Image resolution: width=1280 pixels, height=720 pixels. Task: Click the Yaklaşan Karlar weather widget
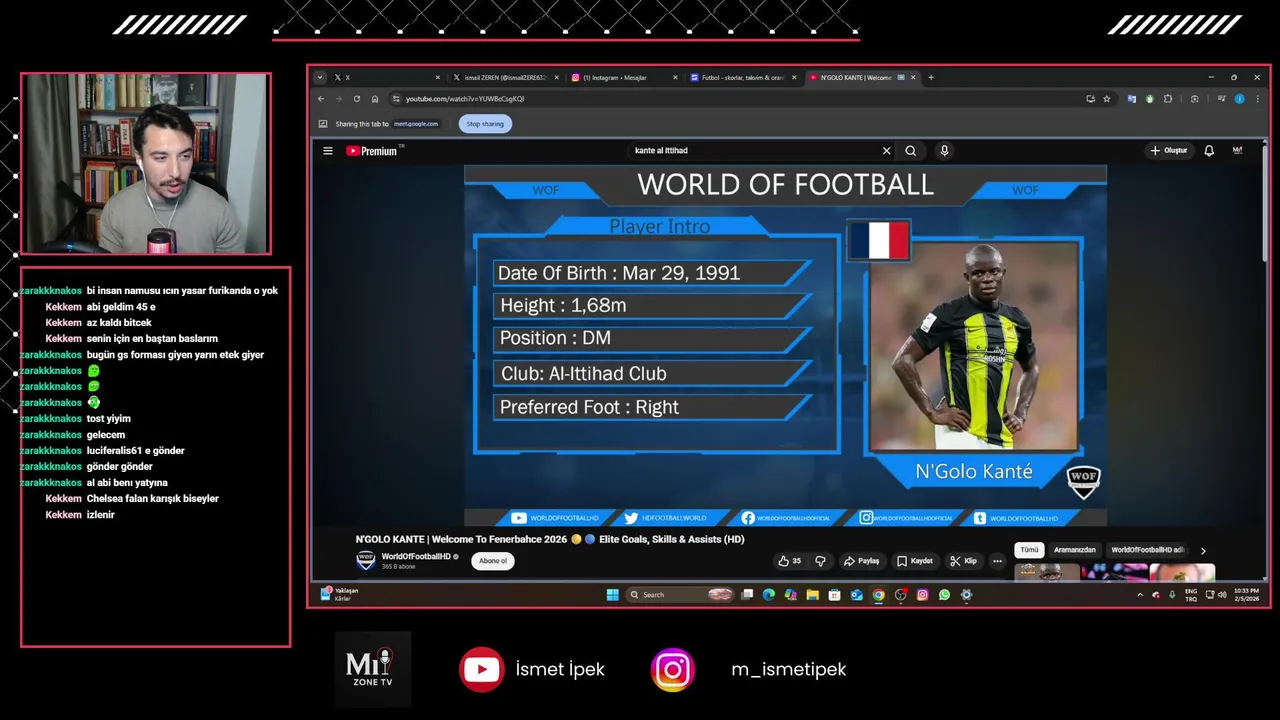[339, 594]
